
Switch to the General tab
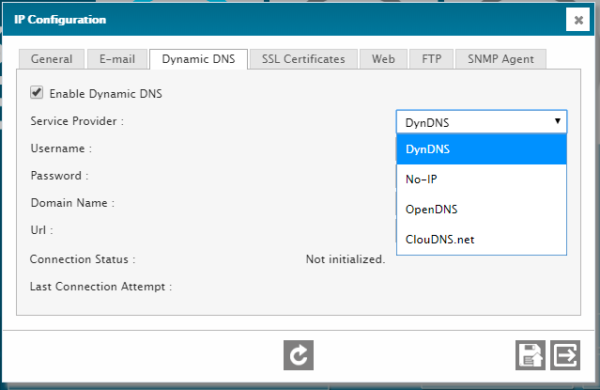coord(52,59)
